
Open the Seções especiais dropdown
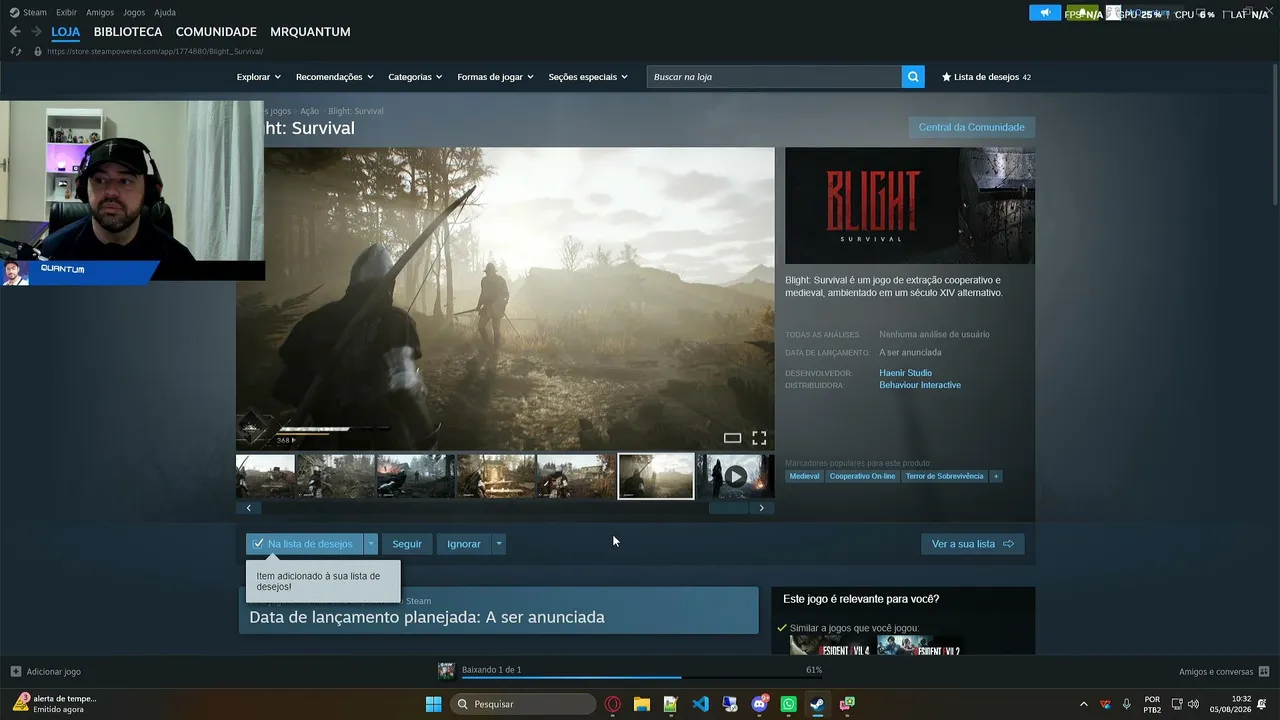click(x=588, y=77)
